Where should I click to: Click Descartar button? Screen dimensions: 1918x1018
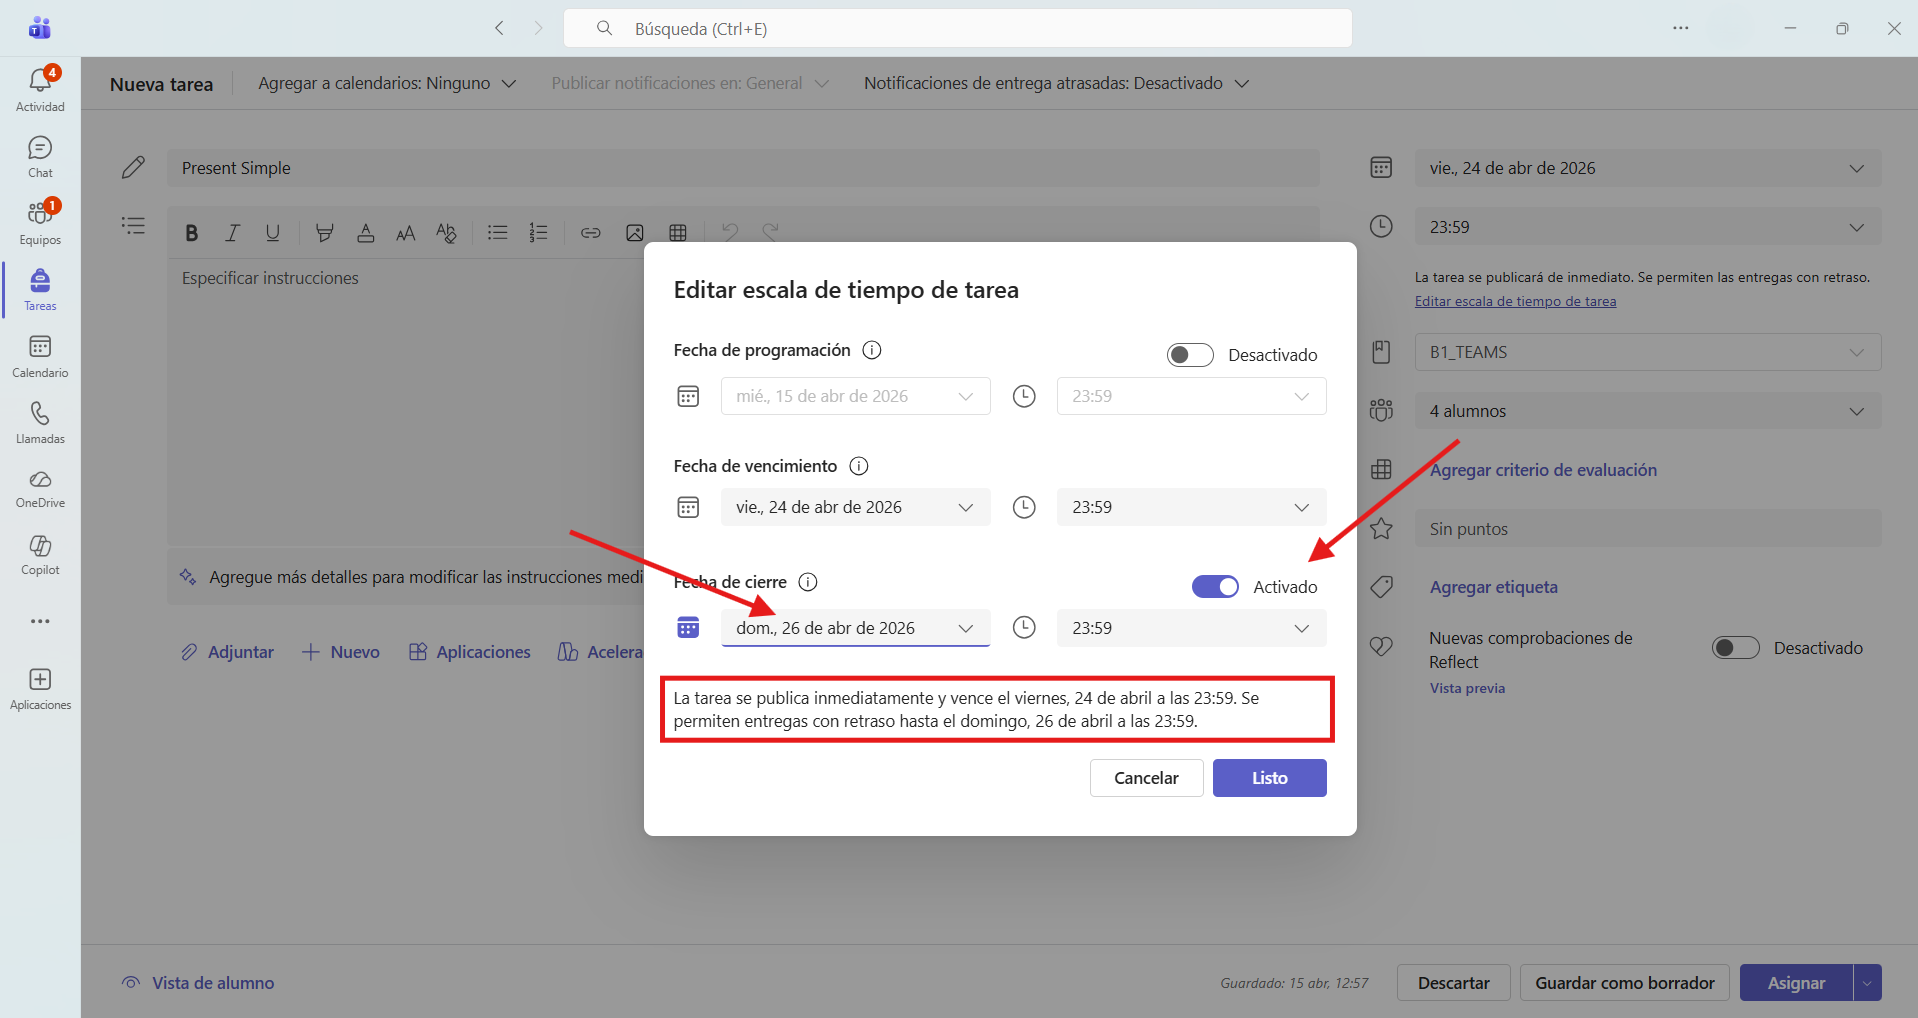[1453, 983]
